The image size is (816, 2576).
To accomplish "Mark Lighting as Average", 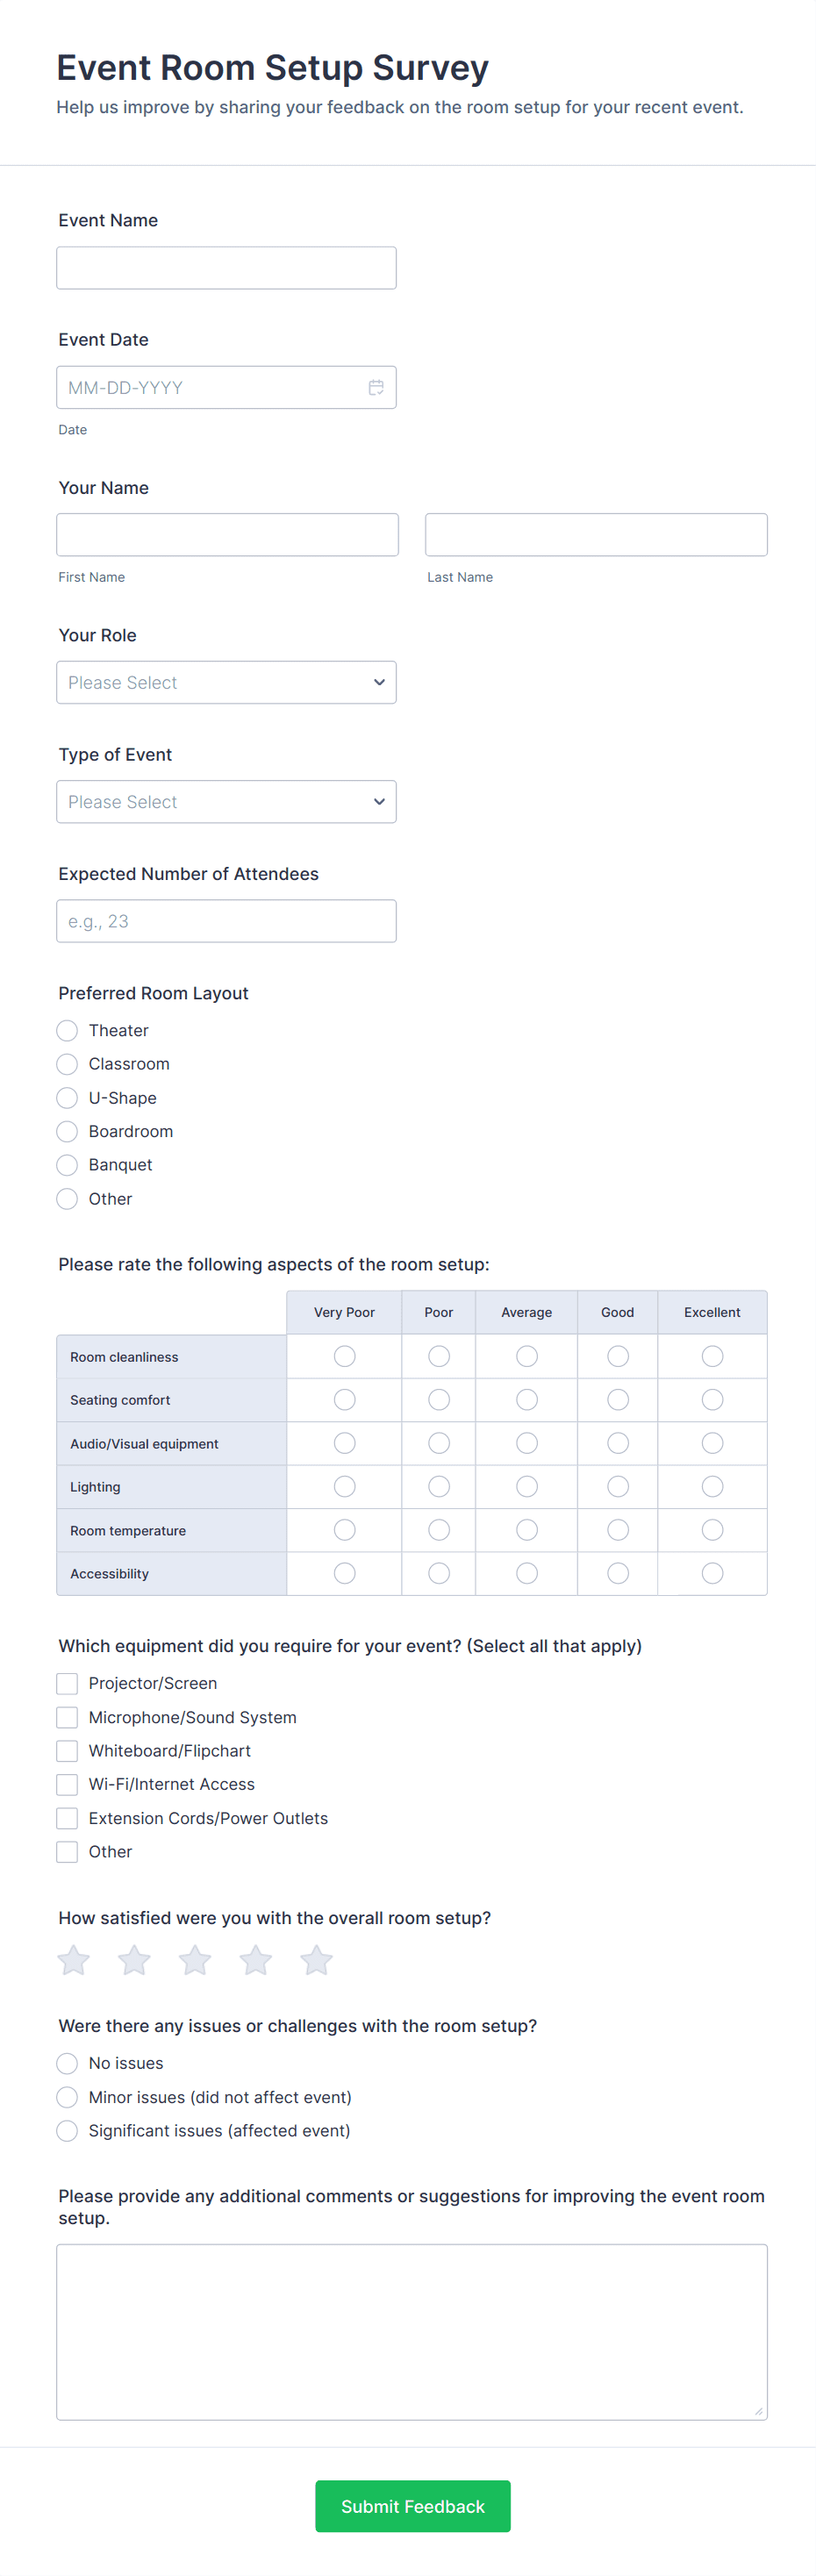I will tap(527, 1487).
